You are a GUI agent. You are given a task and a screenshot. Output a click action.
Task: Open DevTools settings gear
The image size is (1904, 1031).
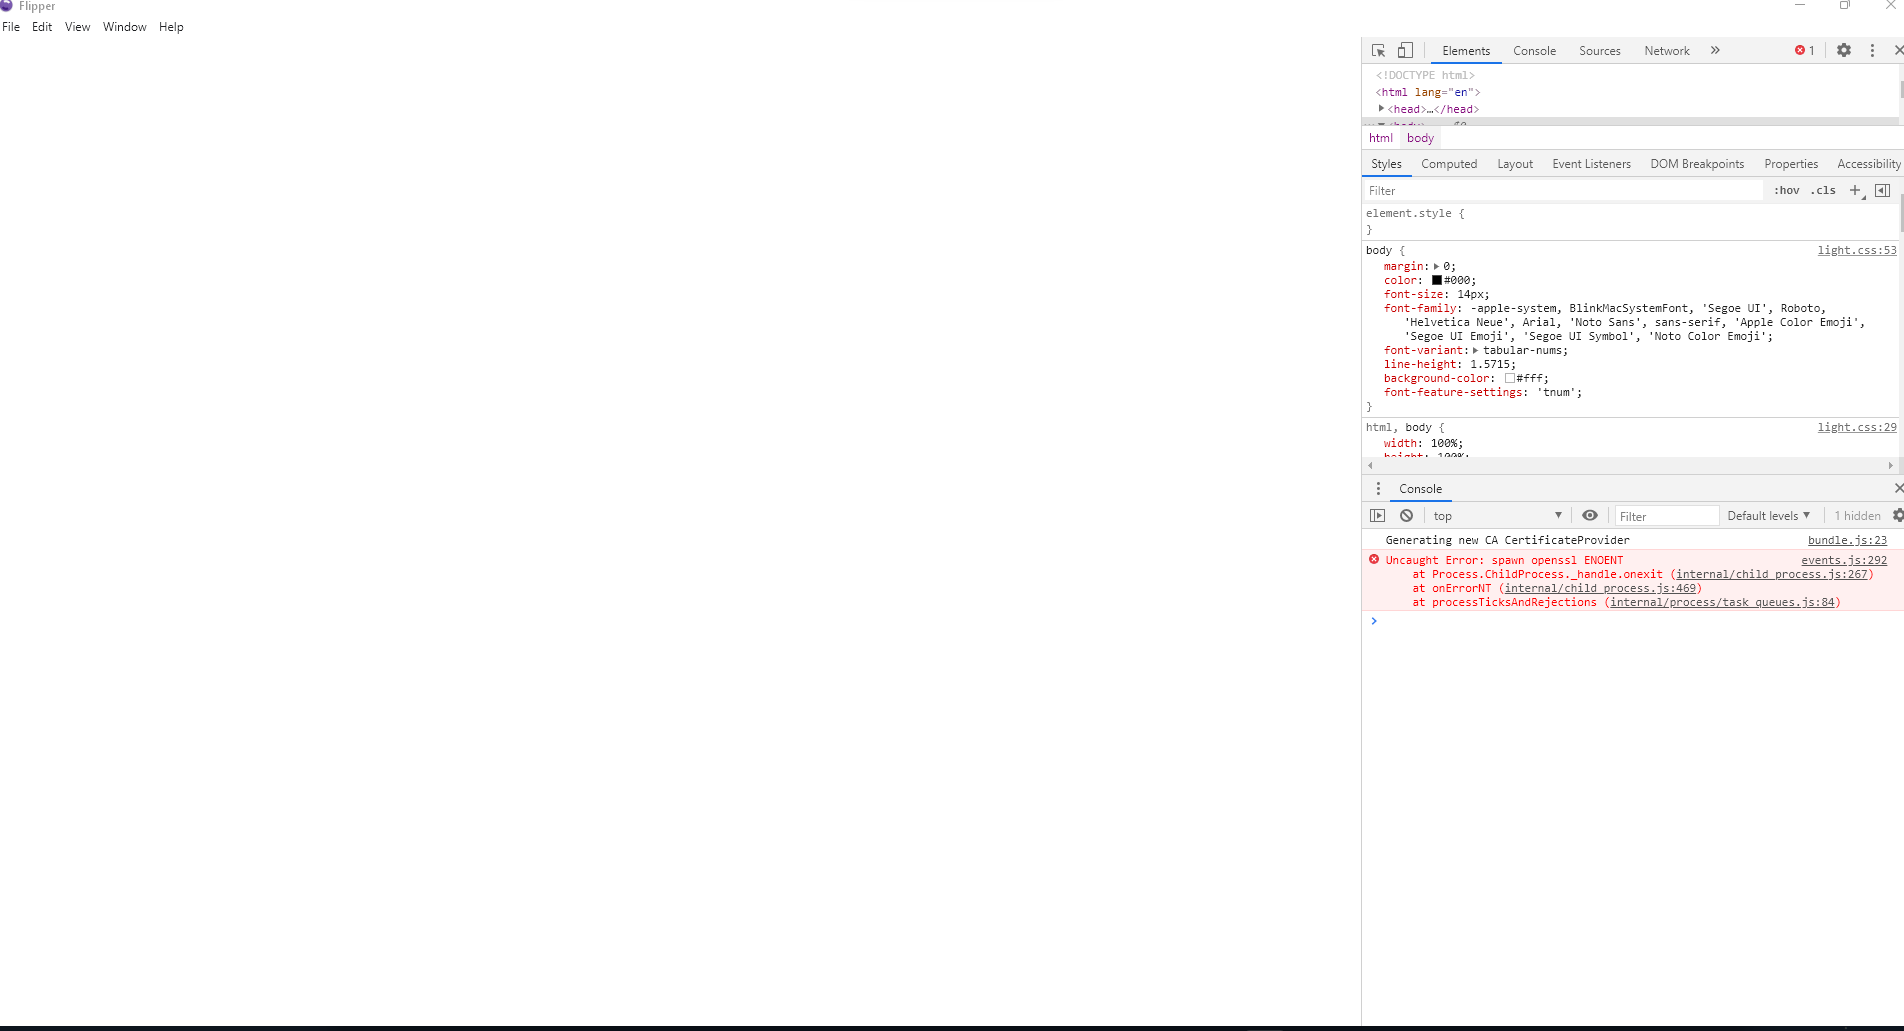(1843, 50)
